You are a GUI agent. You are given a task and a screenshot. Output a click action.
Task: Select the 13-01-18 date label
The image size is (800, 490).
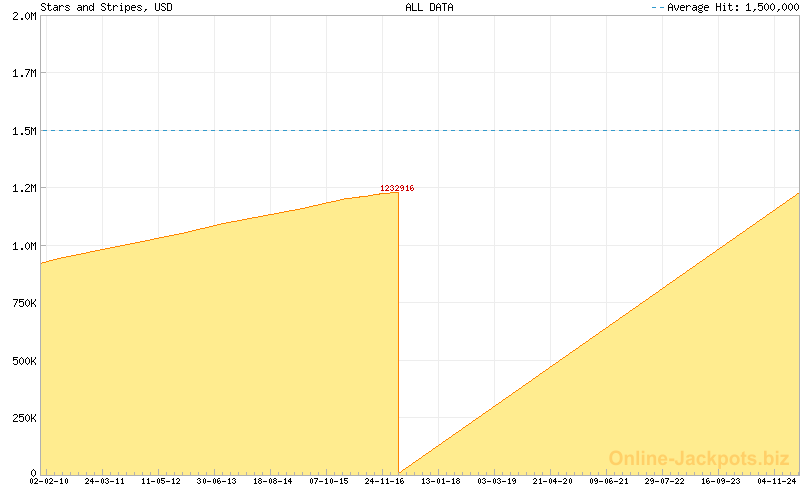[441, 481]
